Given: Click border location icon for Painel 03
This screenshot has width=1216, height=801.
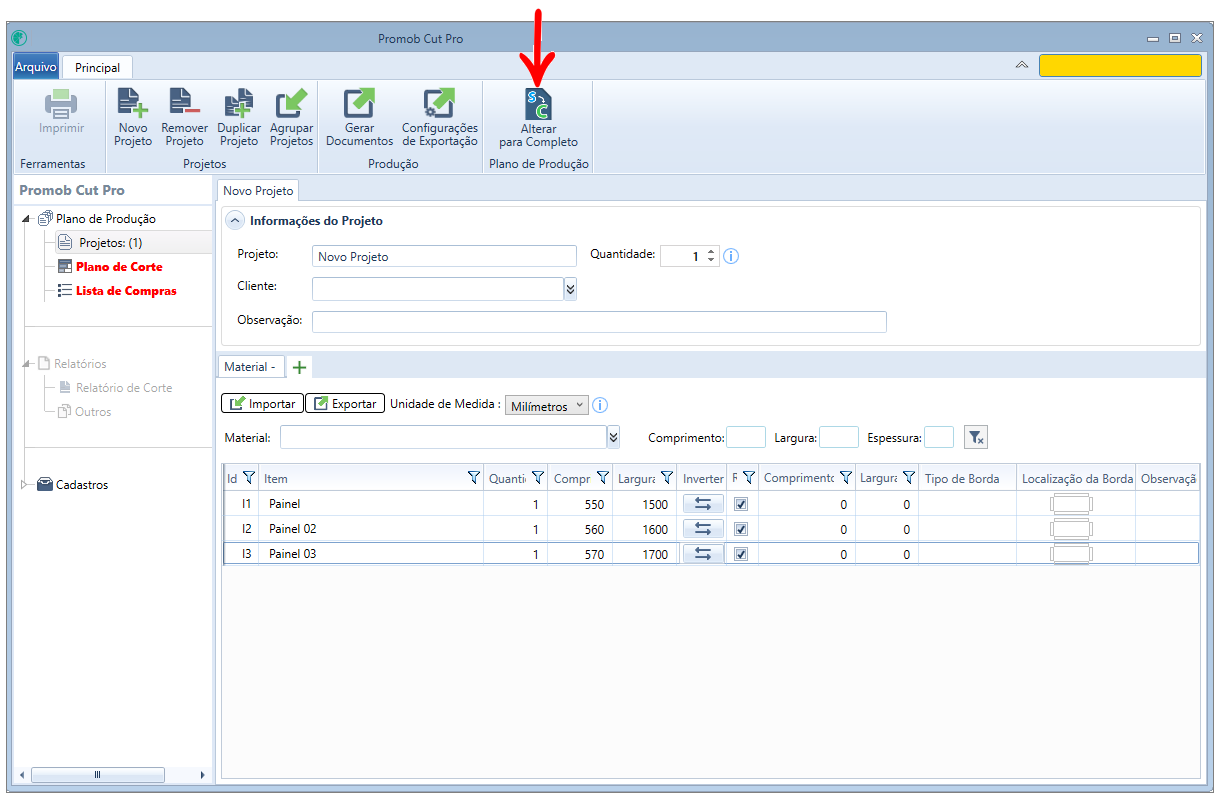Looking at the screenshot, I should tap(1071, 553).
